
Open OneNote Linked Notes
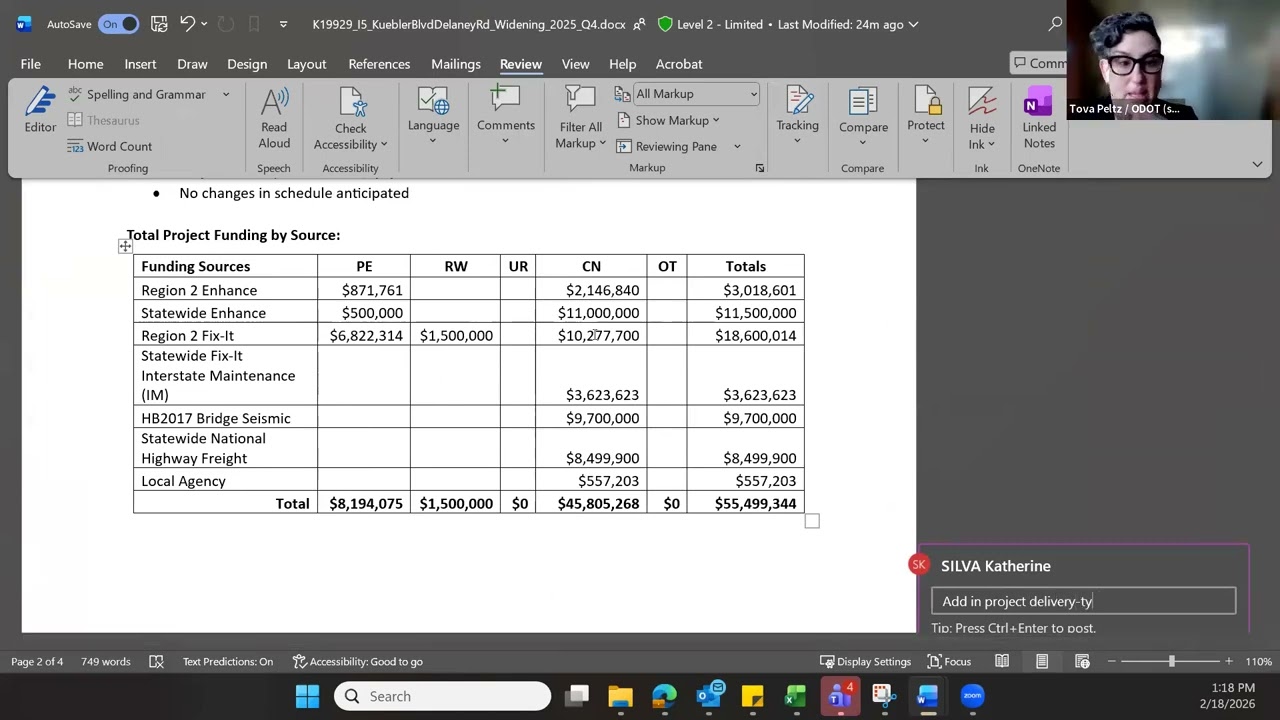click(1039, 118)
